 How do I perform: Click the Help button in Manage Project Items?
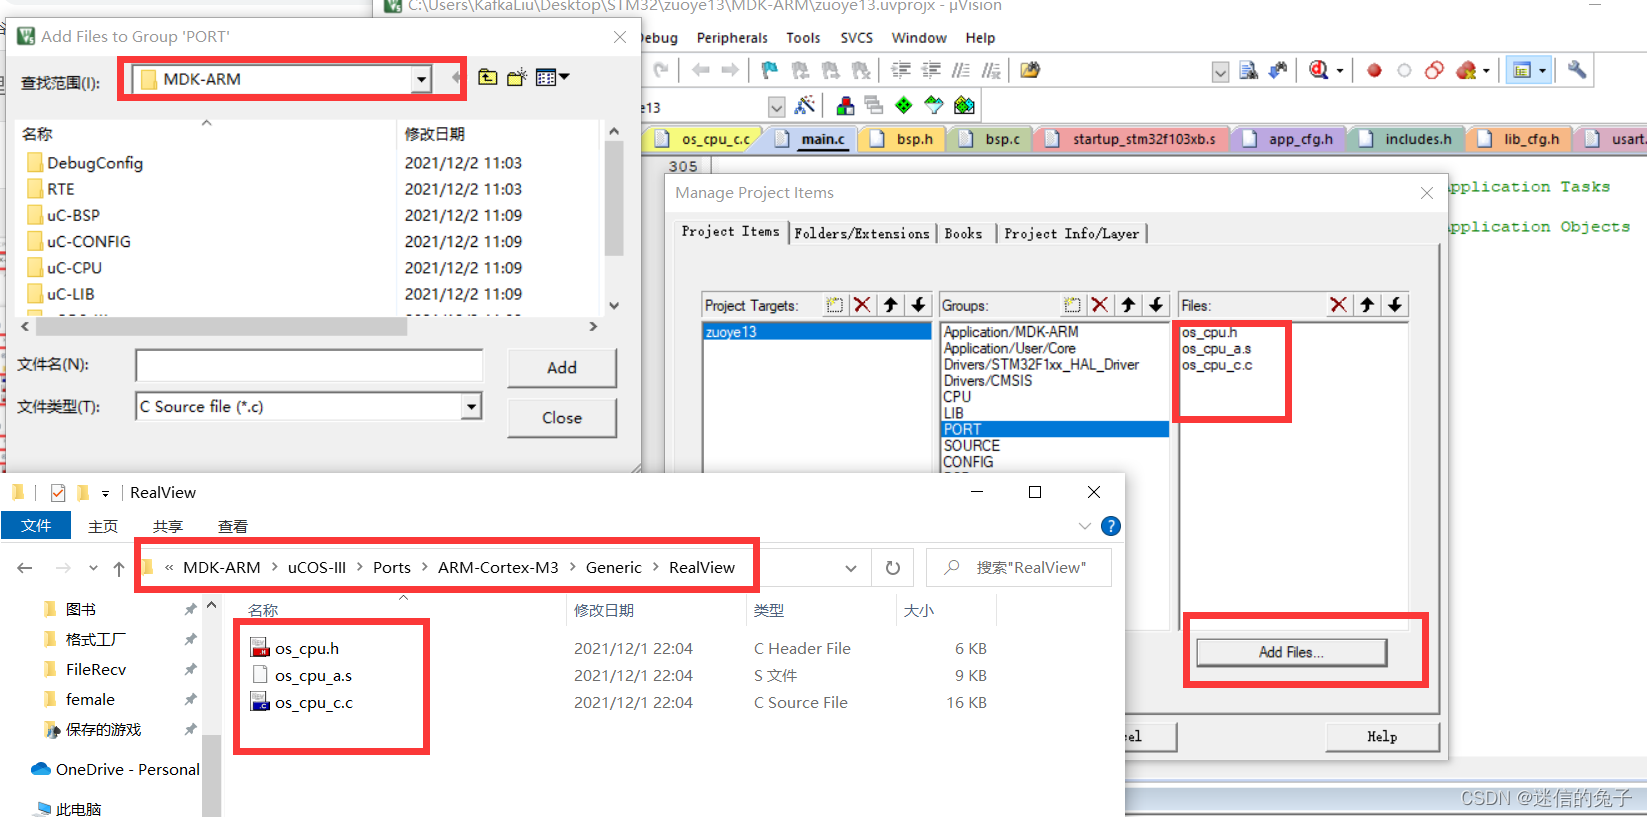pyautogui.click(x=1382, y=737)
